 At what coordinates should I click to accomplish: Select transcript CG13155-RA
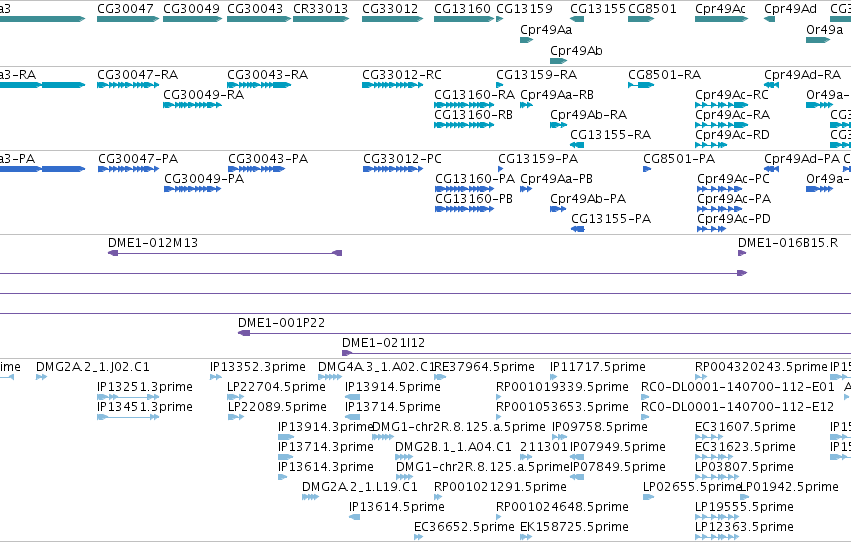[577, 145]
